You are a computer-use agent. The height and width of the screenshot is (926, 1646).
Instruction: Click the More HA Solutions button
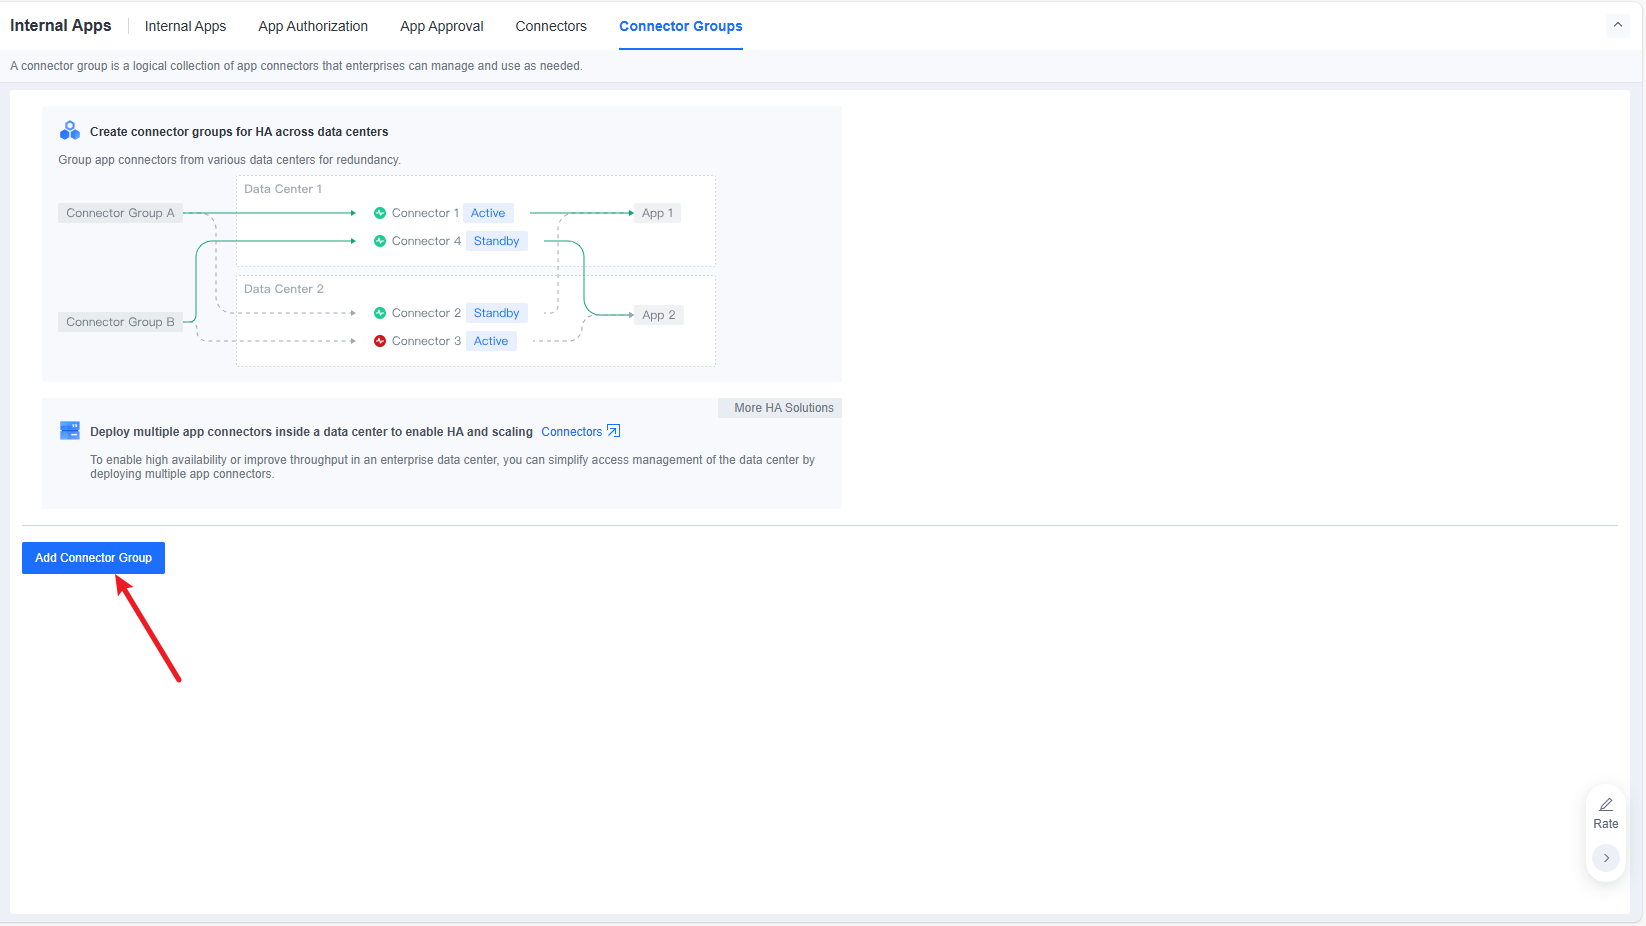click(x=780, y=408)
